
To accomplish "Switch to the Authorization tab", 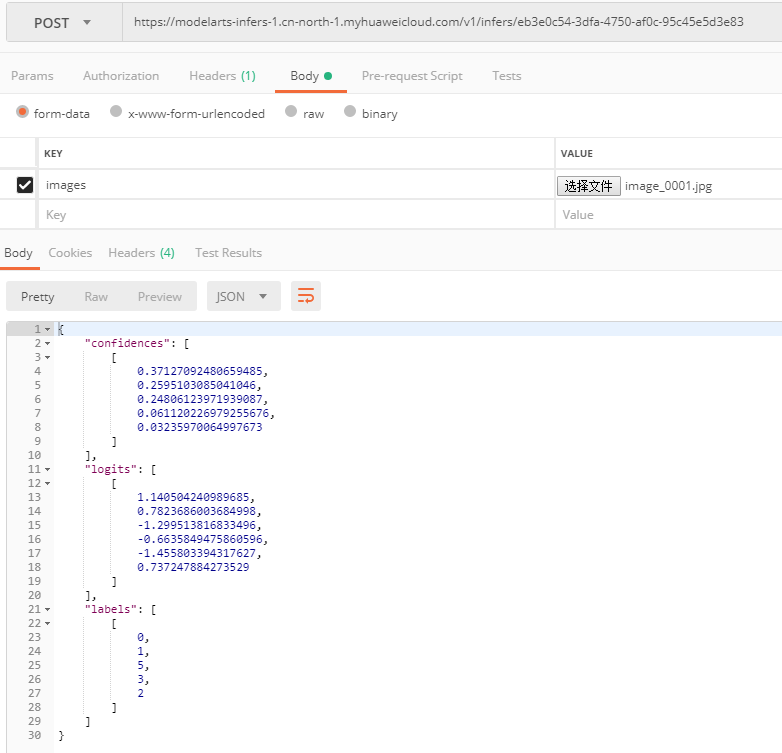I will click(121, 76).
